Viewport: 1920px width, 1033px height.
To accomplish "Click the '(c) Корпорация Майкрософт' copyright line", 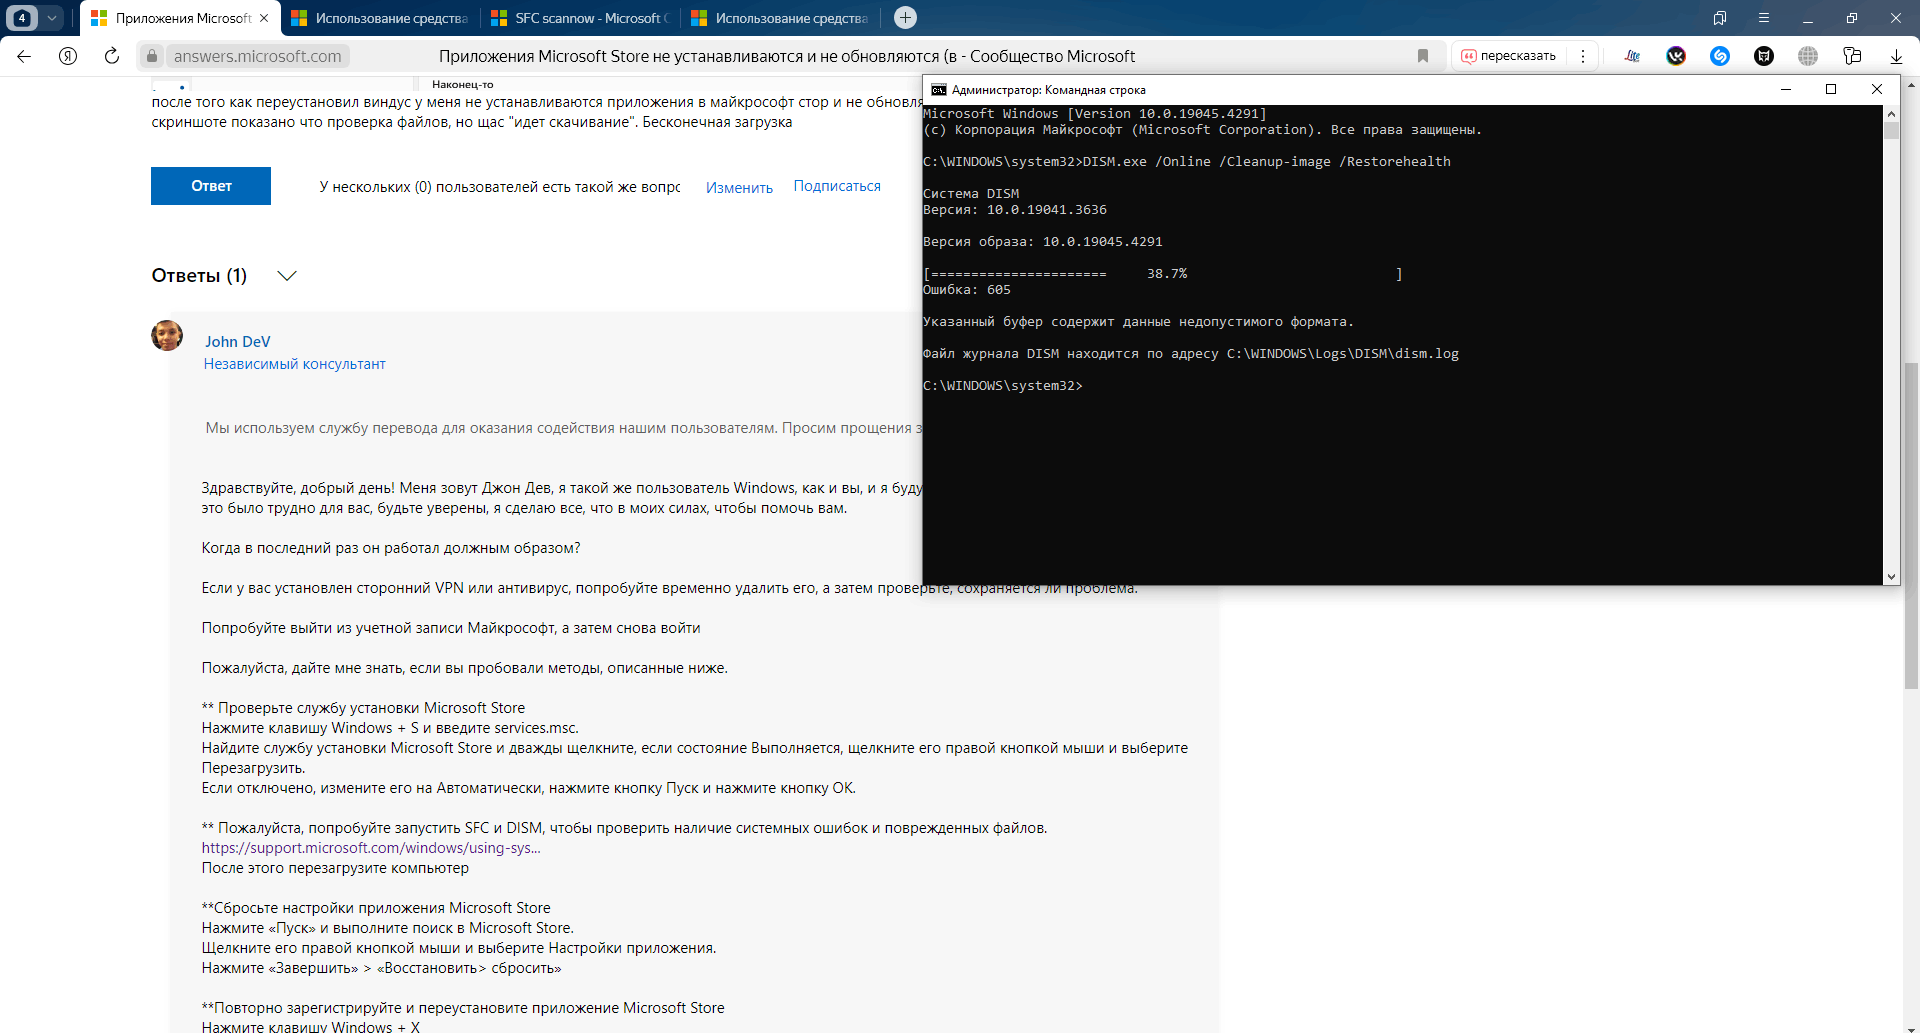I will coord(1203,130).
